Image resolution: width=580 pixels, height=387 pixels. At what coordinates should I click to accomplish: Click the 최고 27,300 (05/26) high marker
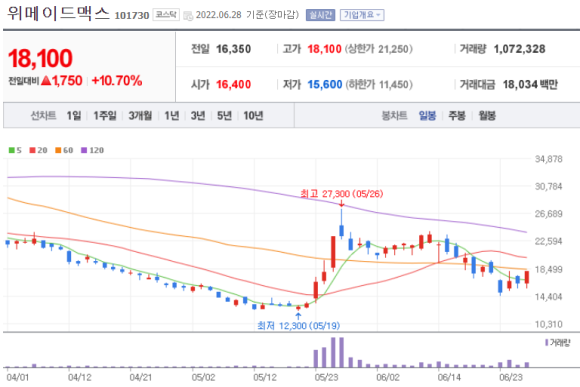point(341,194)
